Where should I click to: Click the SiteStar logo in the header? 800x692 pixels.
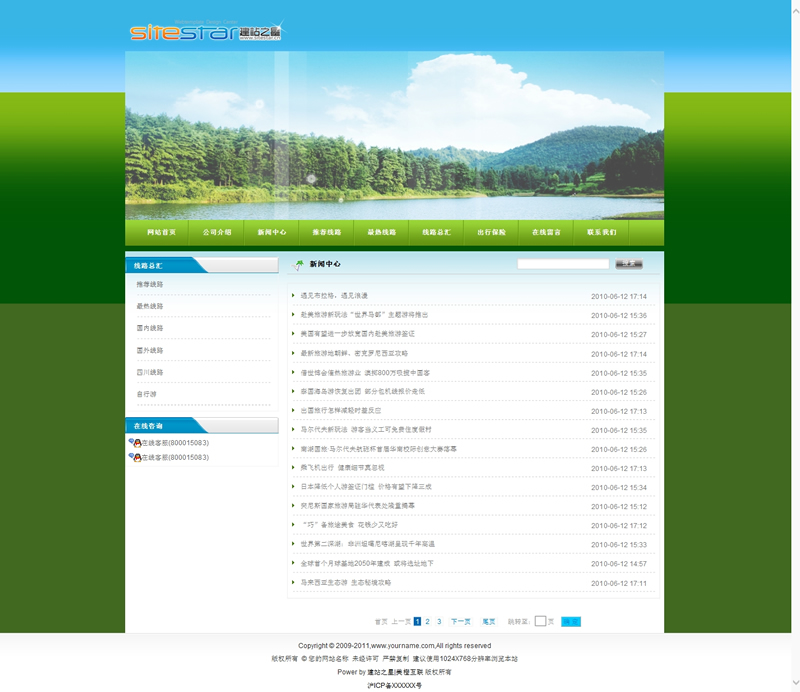point(206,32)
